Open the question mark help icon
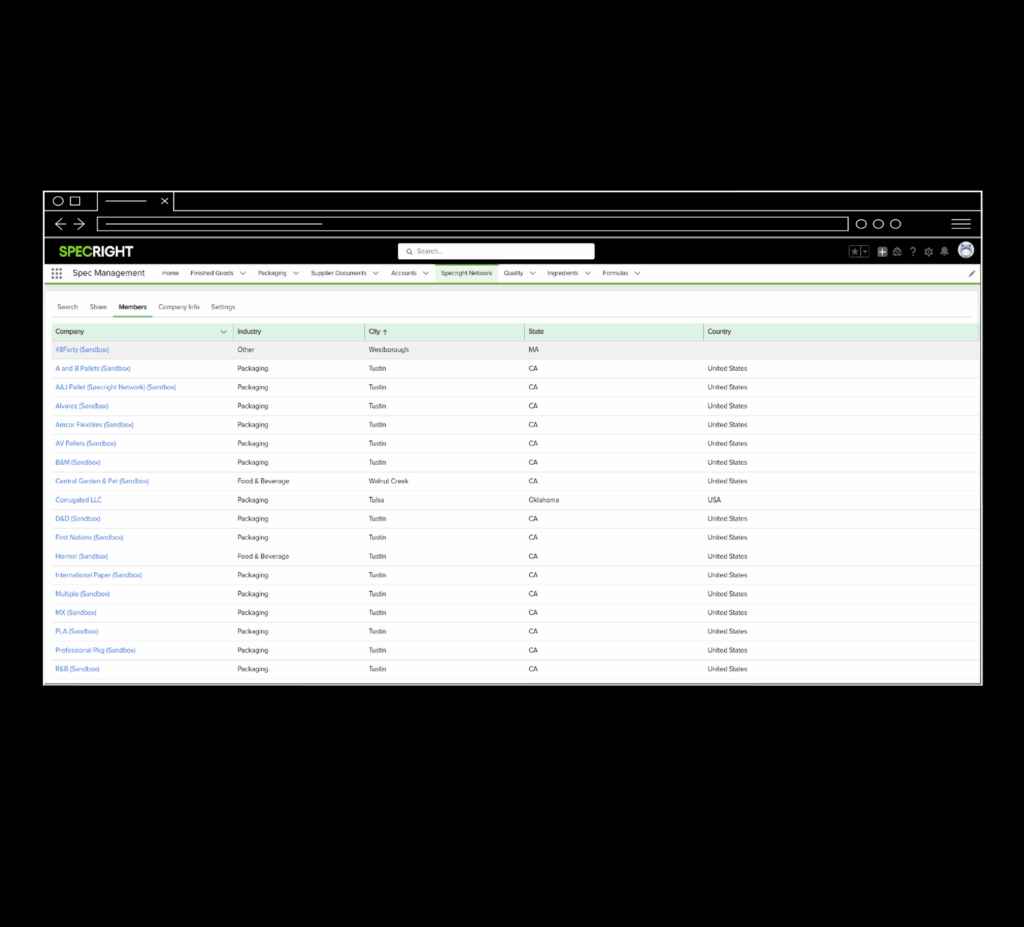 pos(913,252)
